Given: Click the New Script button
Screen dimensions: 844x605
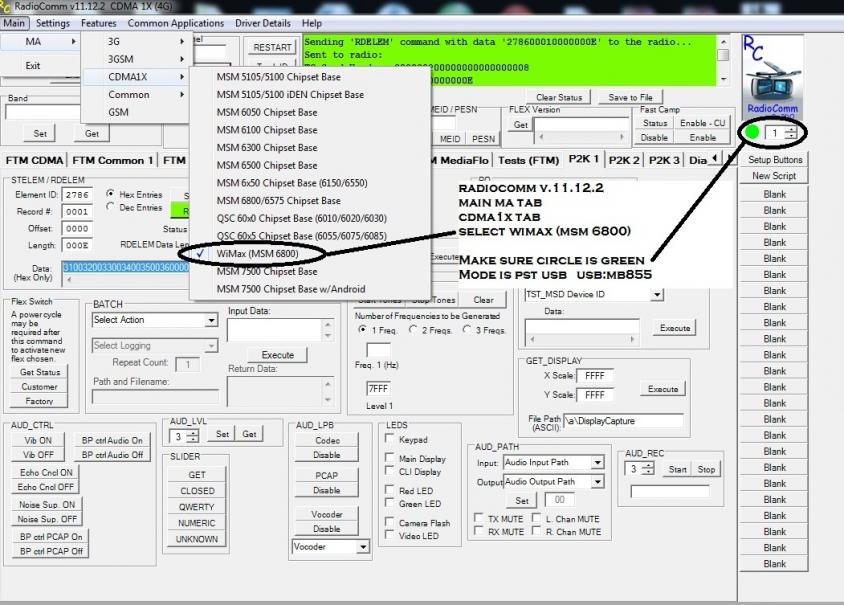Looking at the screenshot, I should coord(775,176).
